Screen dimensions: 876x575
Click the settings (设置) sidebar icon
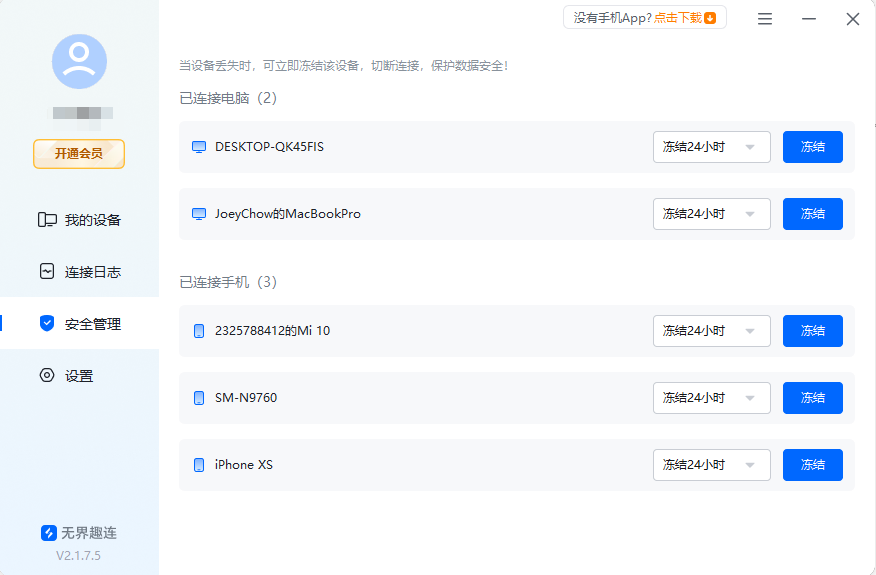tap(47, 375)
